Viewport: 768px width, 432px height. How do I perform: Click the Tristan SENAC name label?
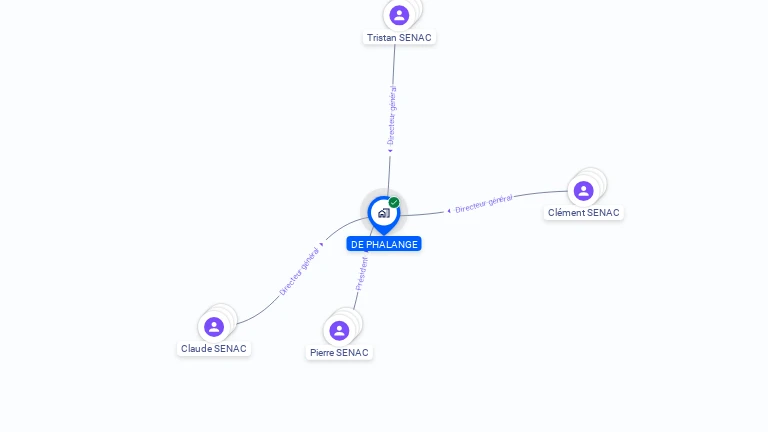399,38
